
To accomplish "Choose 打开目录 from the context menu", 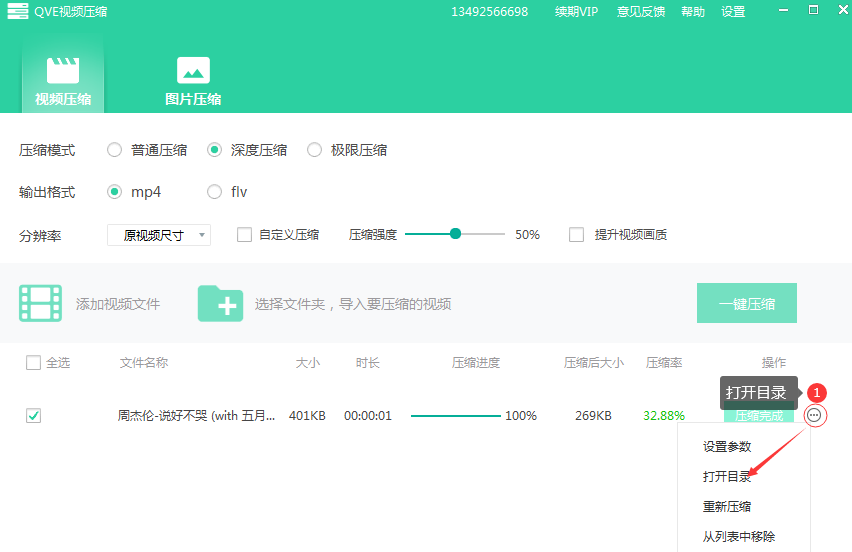I will click(x=726, y=477).
